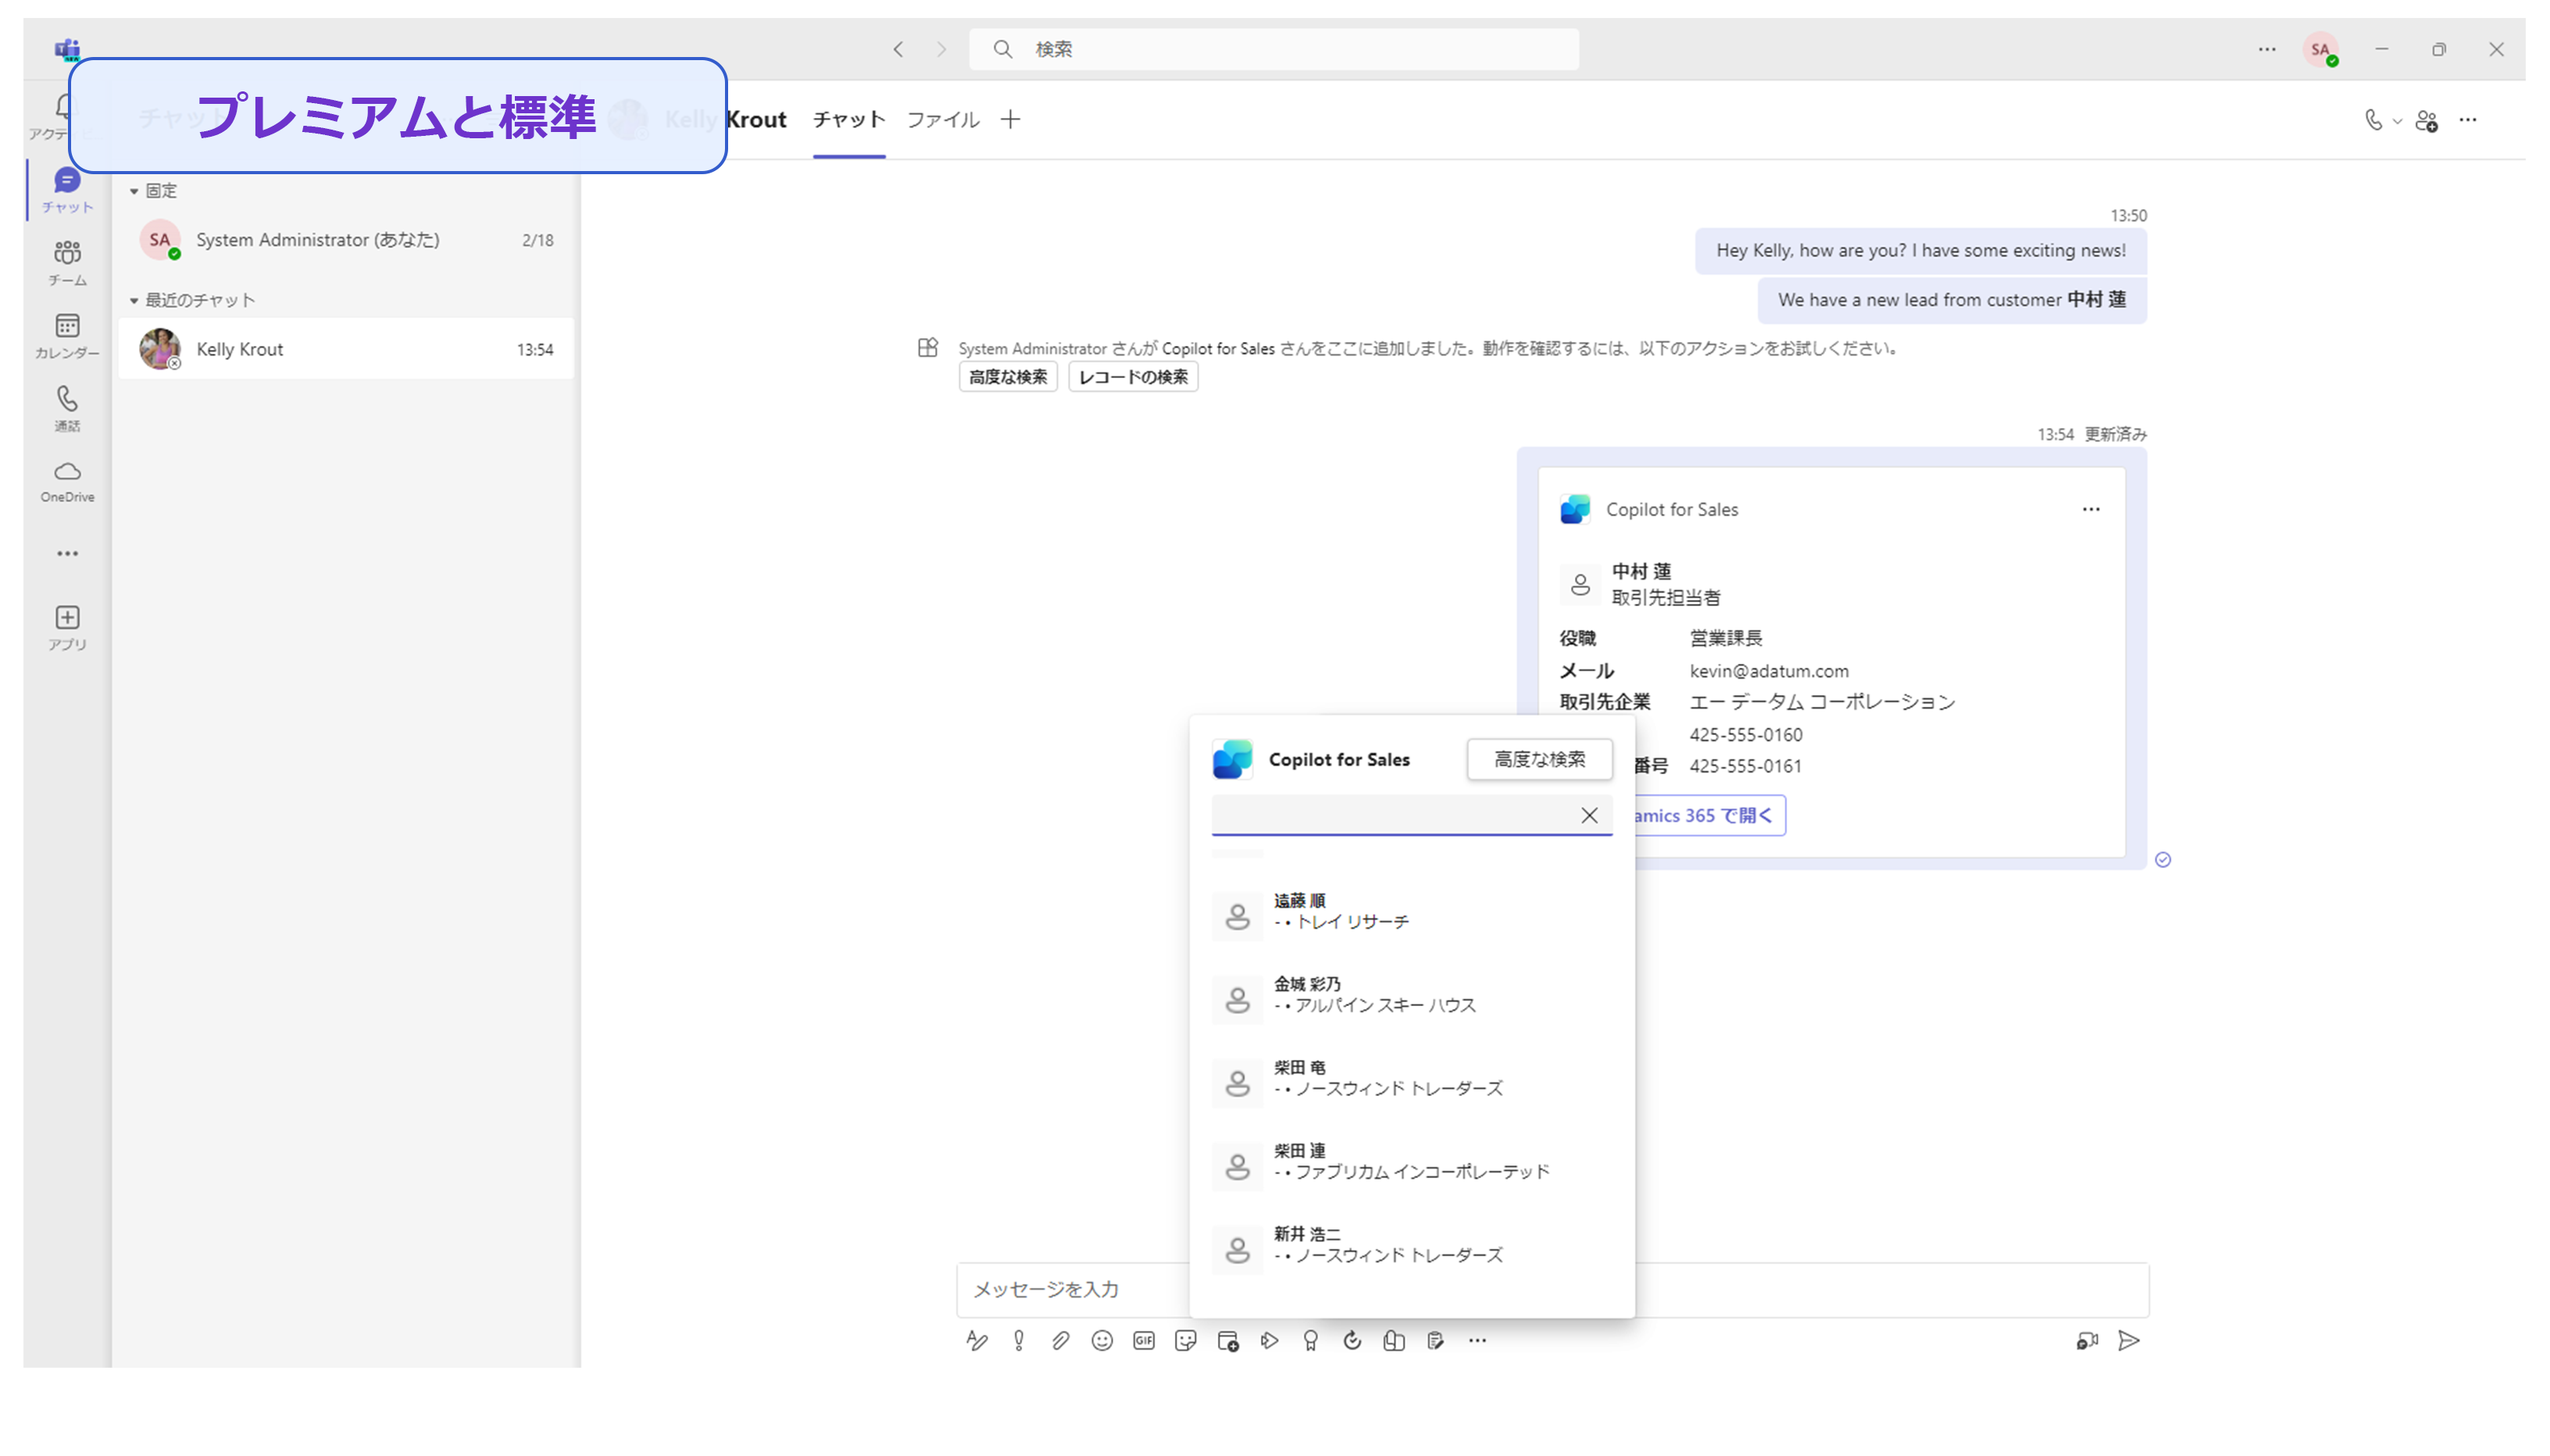Attach a file with the paperclip

coord(1060,1340)
